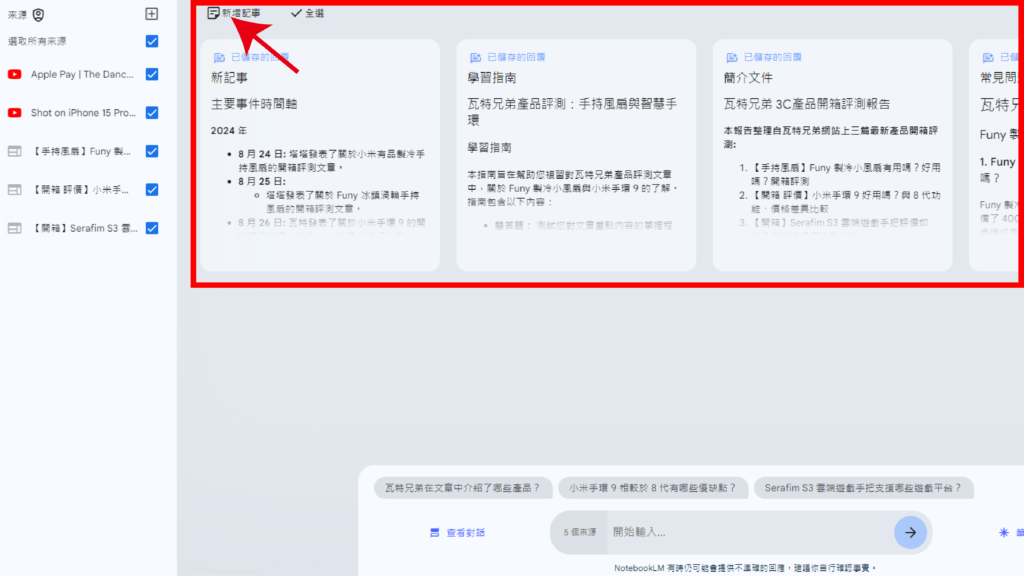Screen dimensions: 1024x576
Task: Click the YouTube icon for Shot on iPhone source
Action: click(14, 113)
